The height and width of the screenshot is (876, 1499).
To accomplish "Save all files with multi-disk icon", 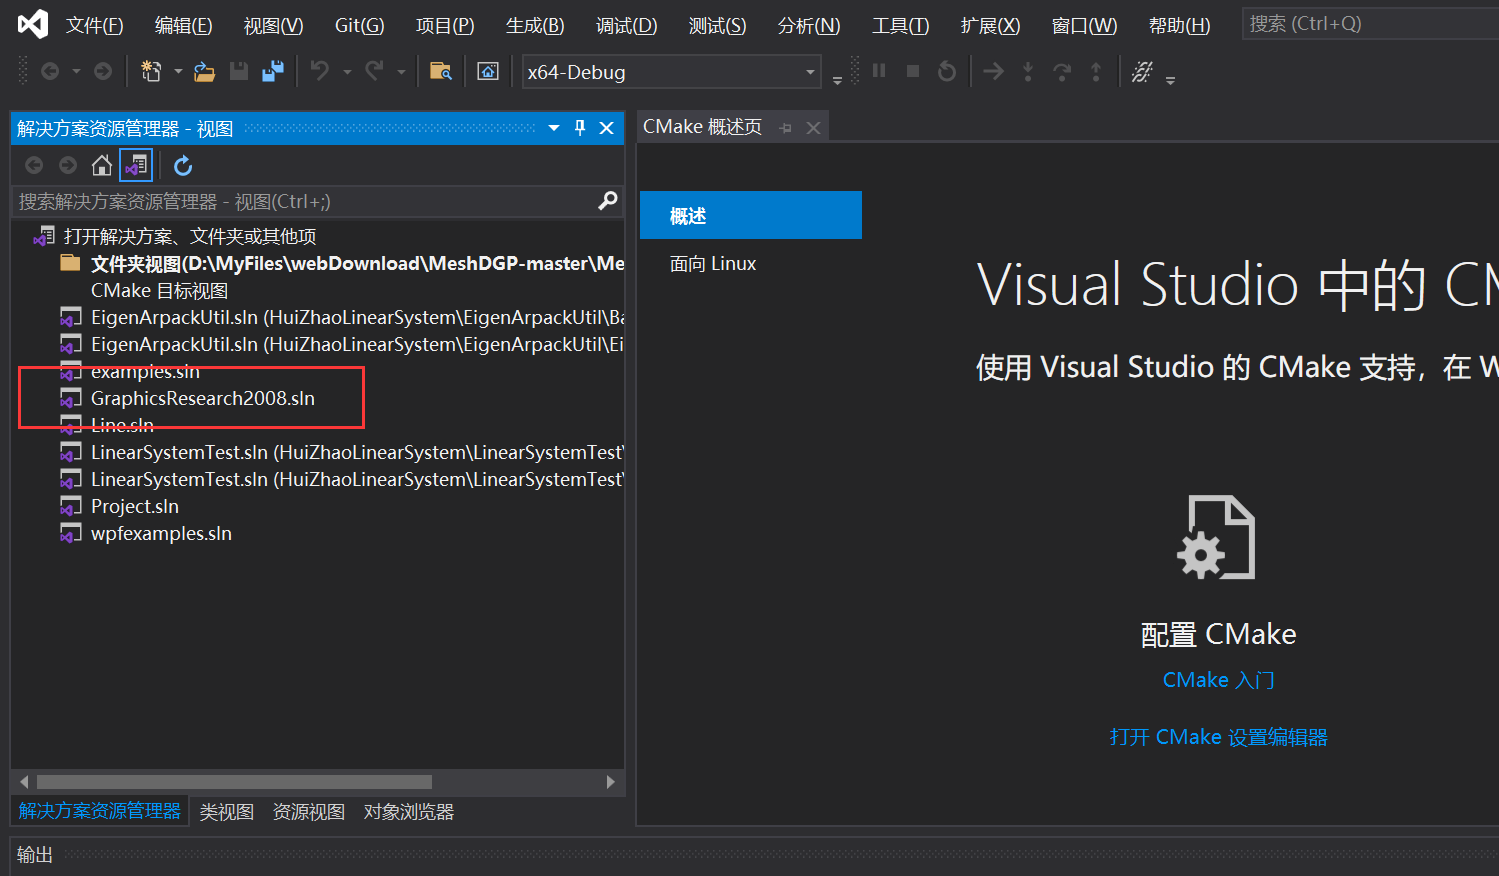I will coord(272,71).
